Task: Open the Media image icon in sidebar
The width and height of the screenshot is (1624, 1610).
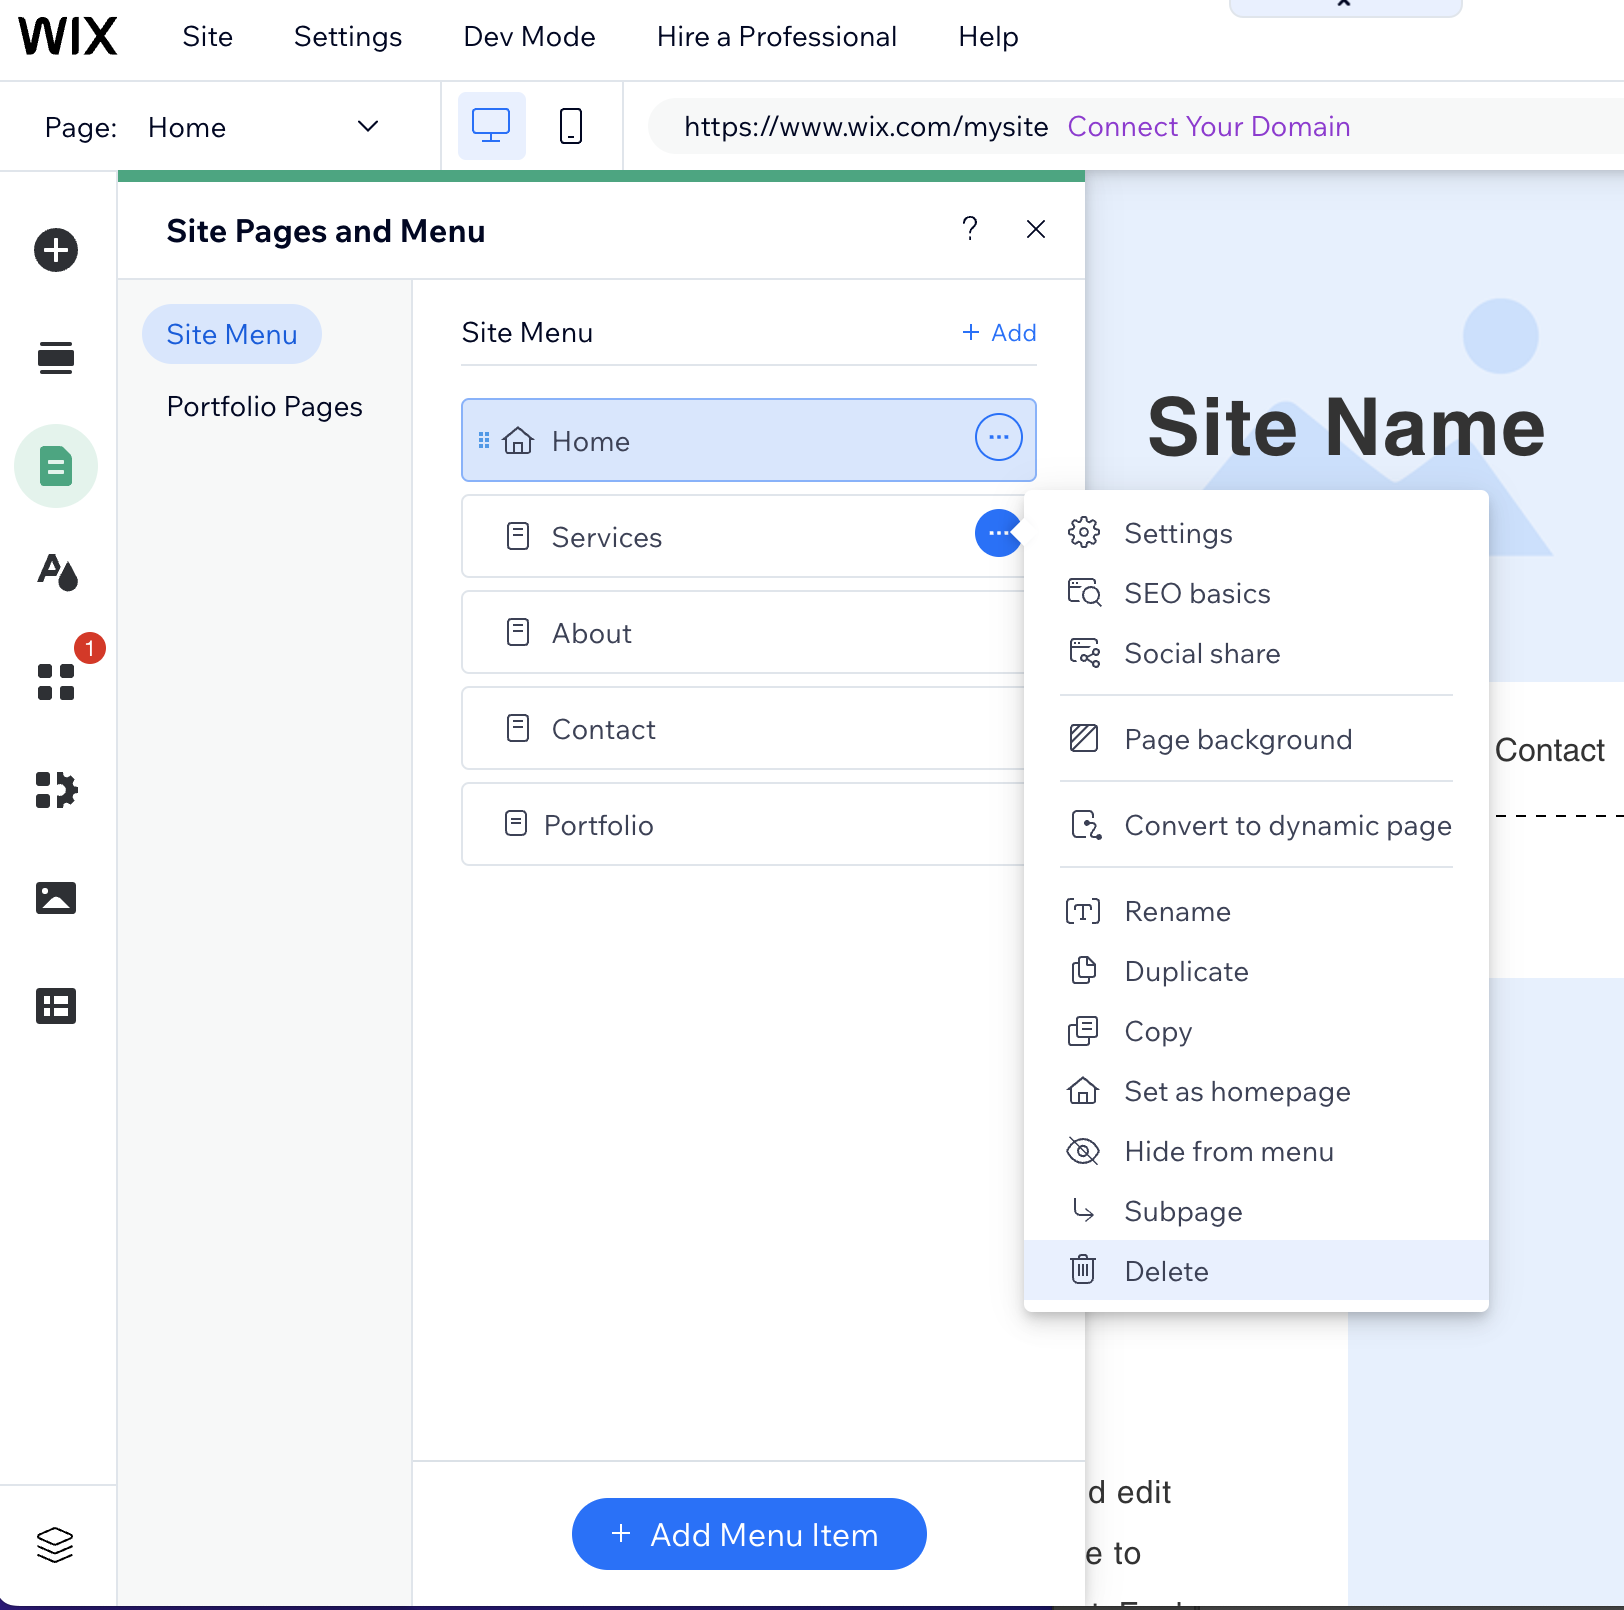Action: [56, 898]
